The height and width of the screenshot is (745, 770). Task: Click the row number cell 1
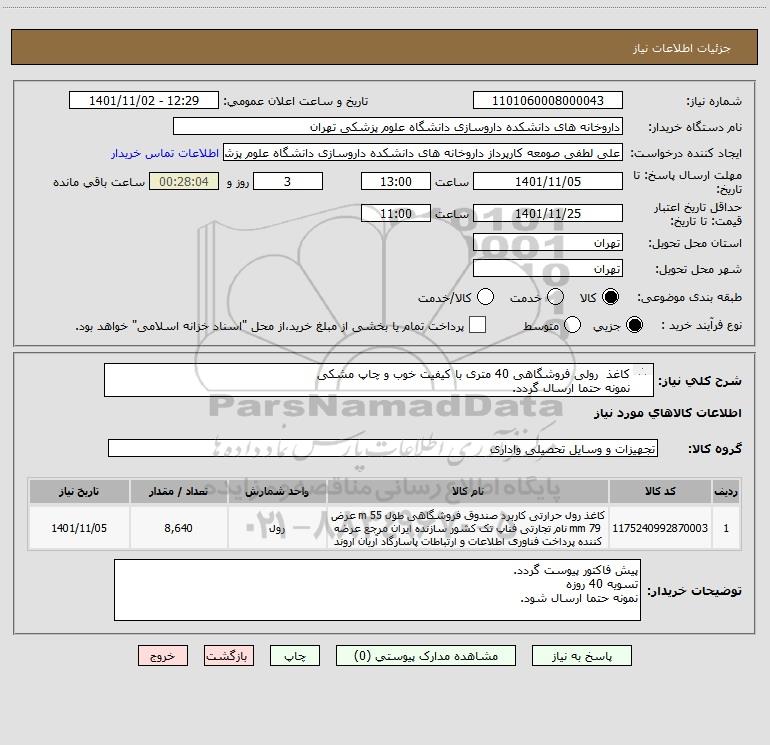726,528
